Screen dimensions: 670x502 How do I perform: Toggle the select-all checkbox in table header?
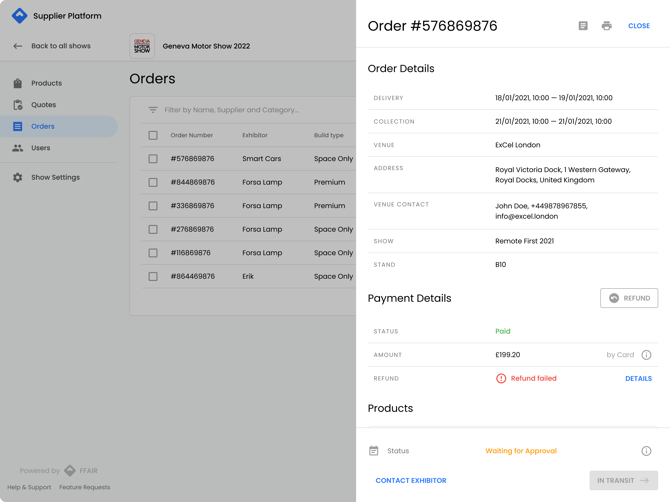pos(153,135)
